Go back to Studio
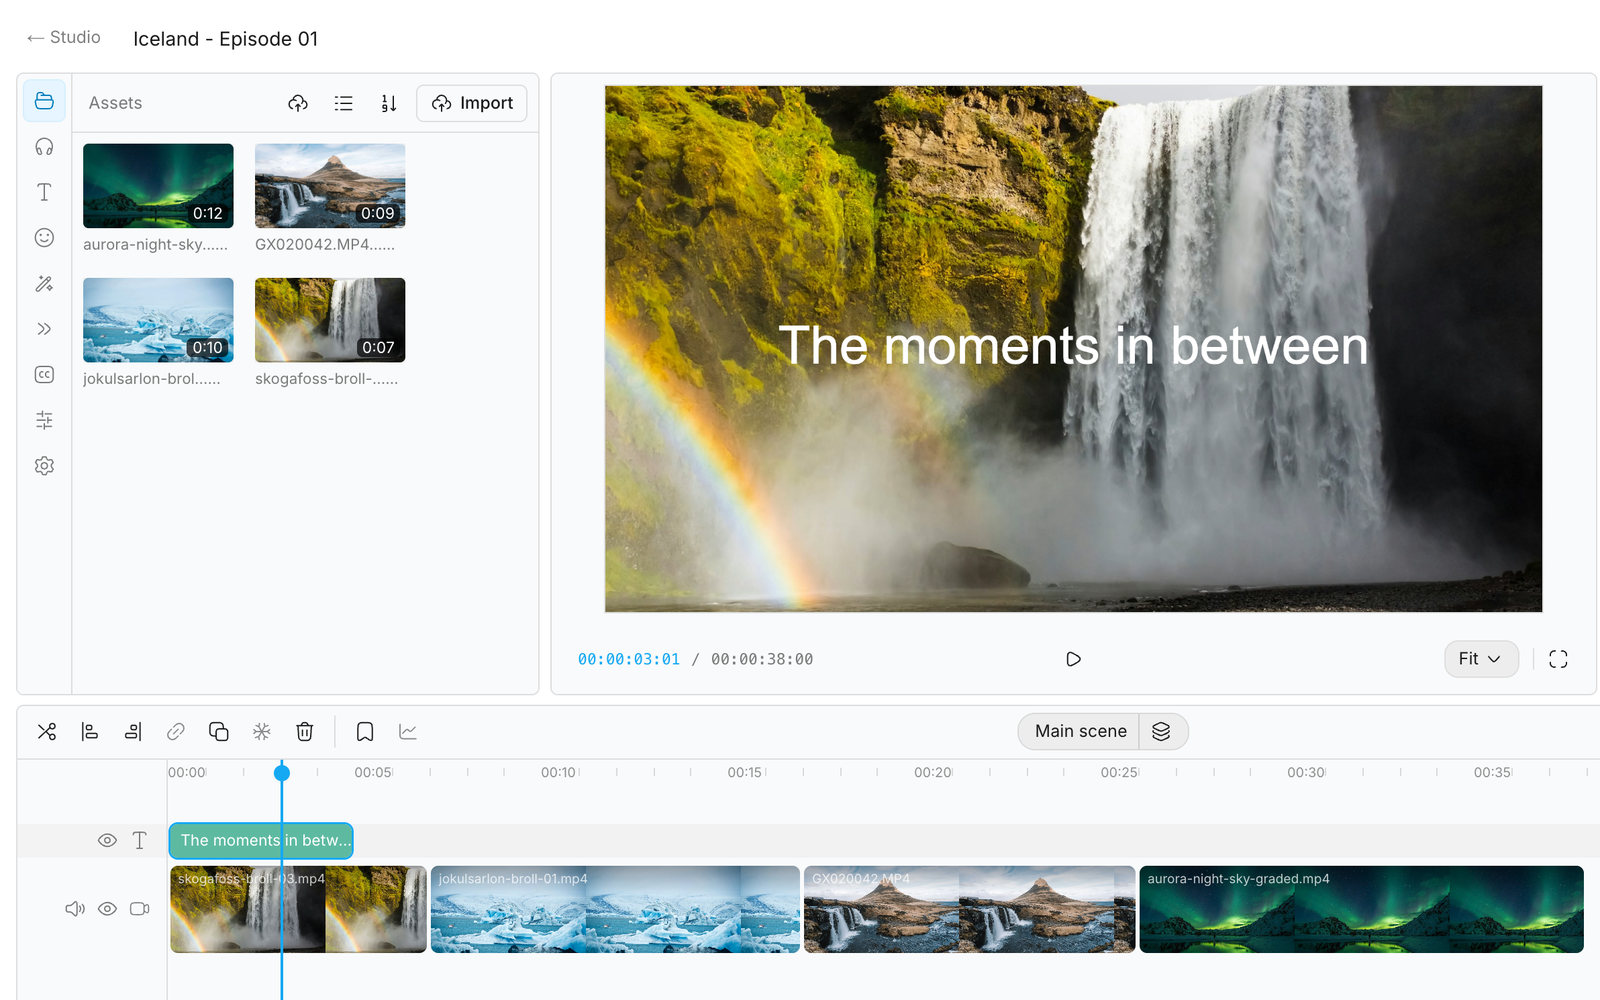1600x1000 pixels. tap(63, 37)
